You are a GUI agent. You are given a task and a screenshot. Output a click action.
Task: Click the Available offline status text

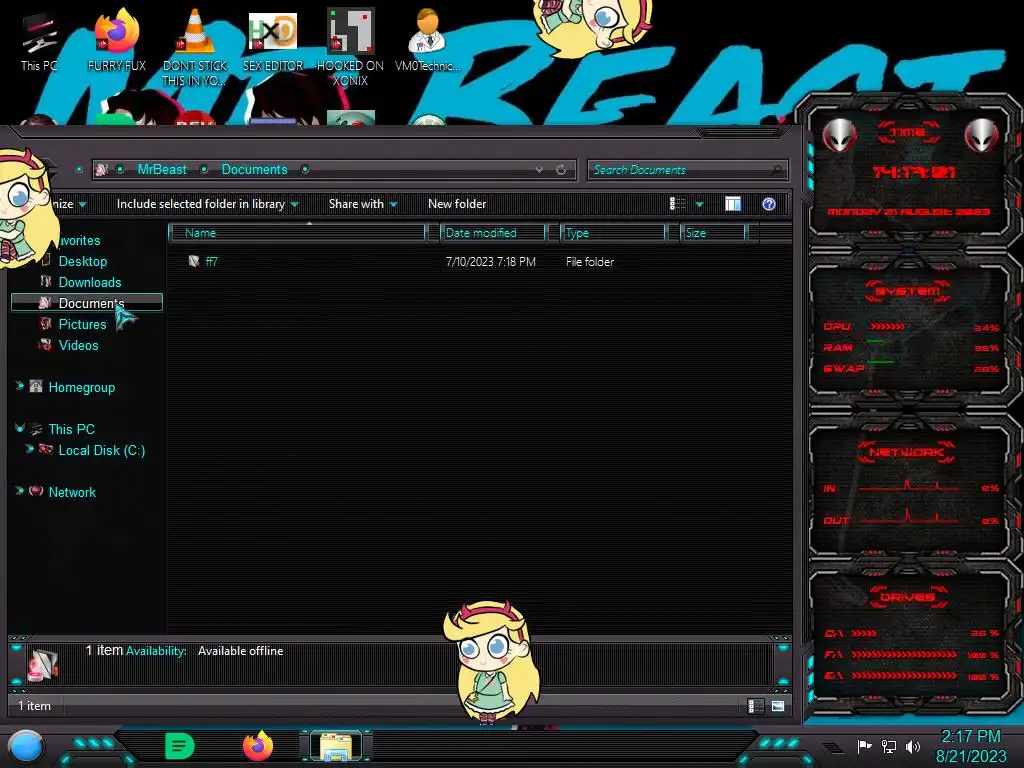coord(240,650)
